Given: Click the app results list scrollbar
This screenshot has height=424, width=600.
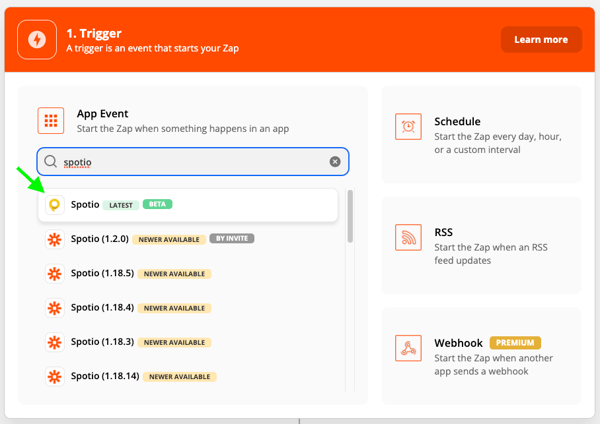Looking at the screenshot, I should [x=350, y=216].
